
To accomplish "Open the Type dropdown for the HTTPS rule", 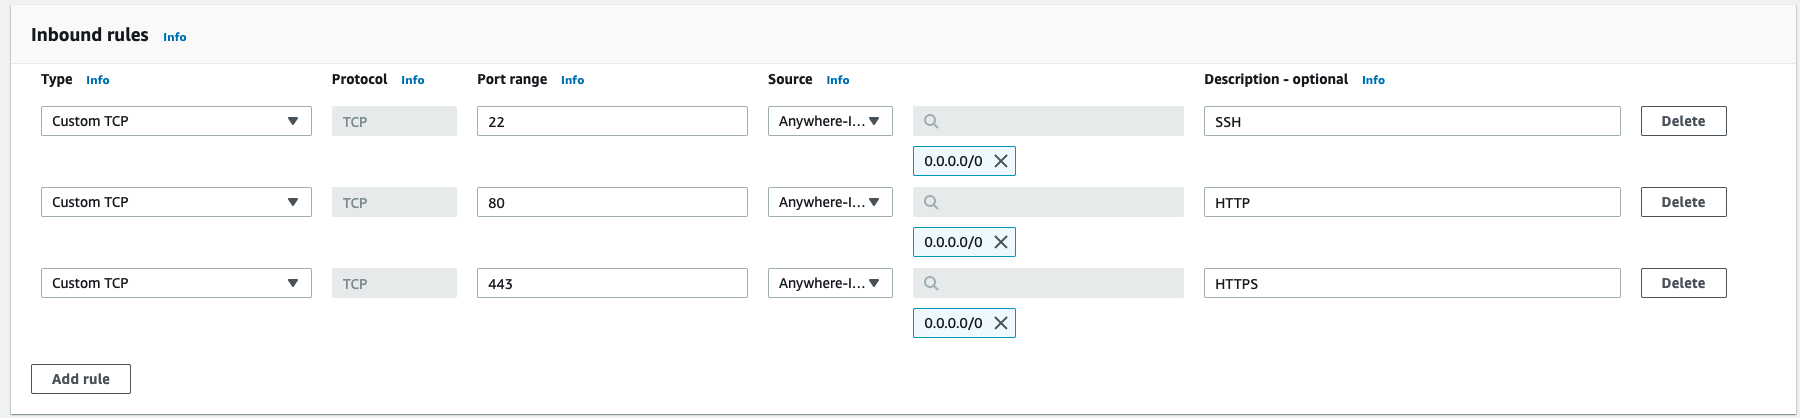I will pos(175,283).
